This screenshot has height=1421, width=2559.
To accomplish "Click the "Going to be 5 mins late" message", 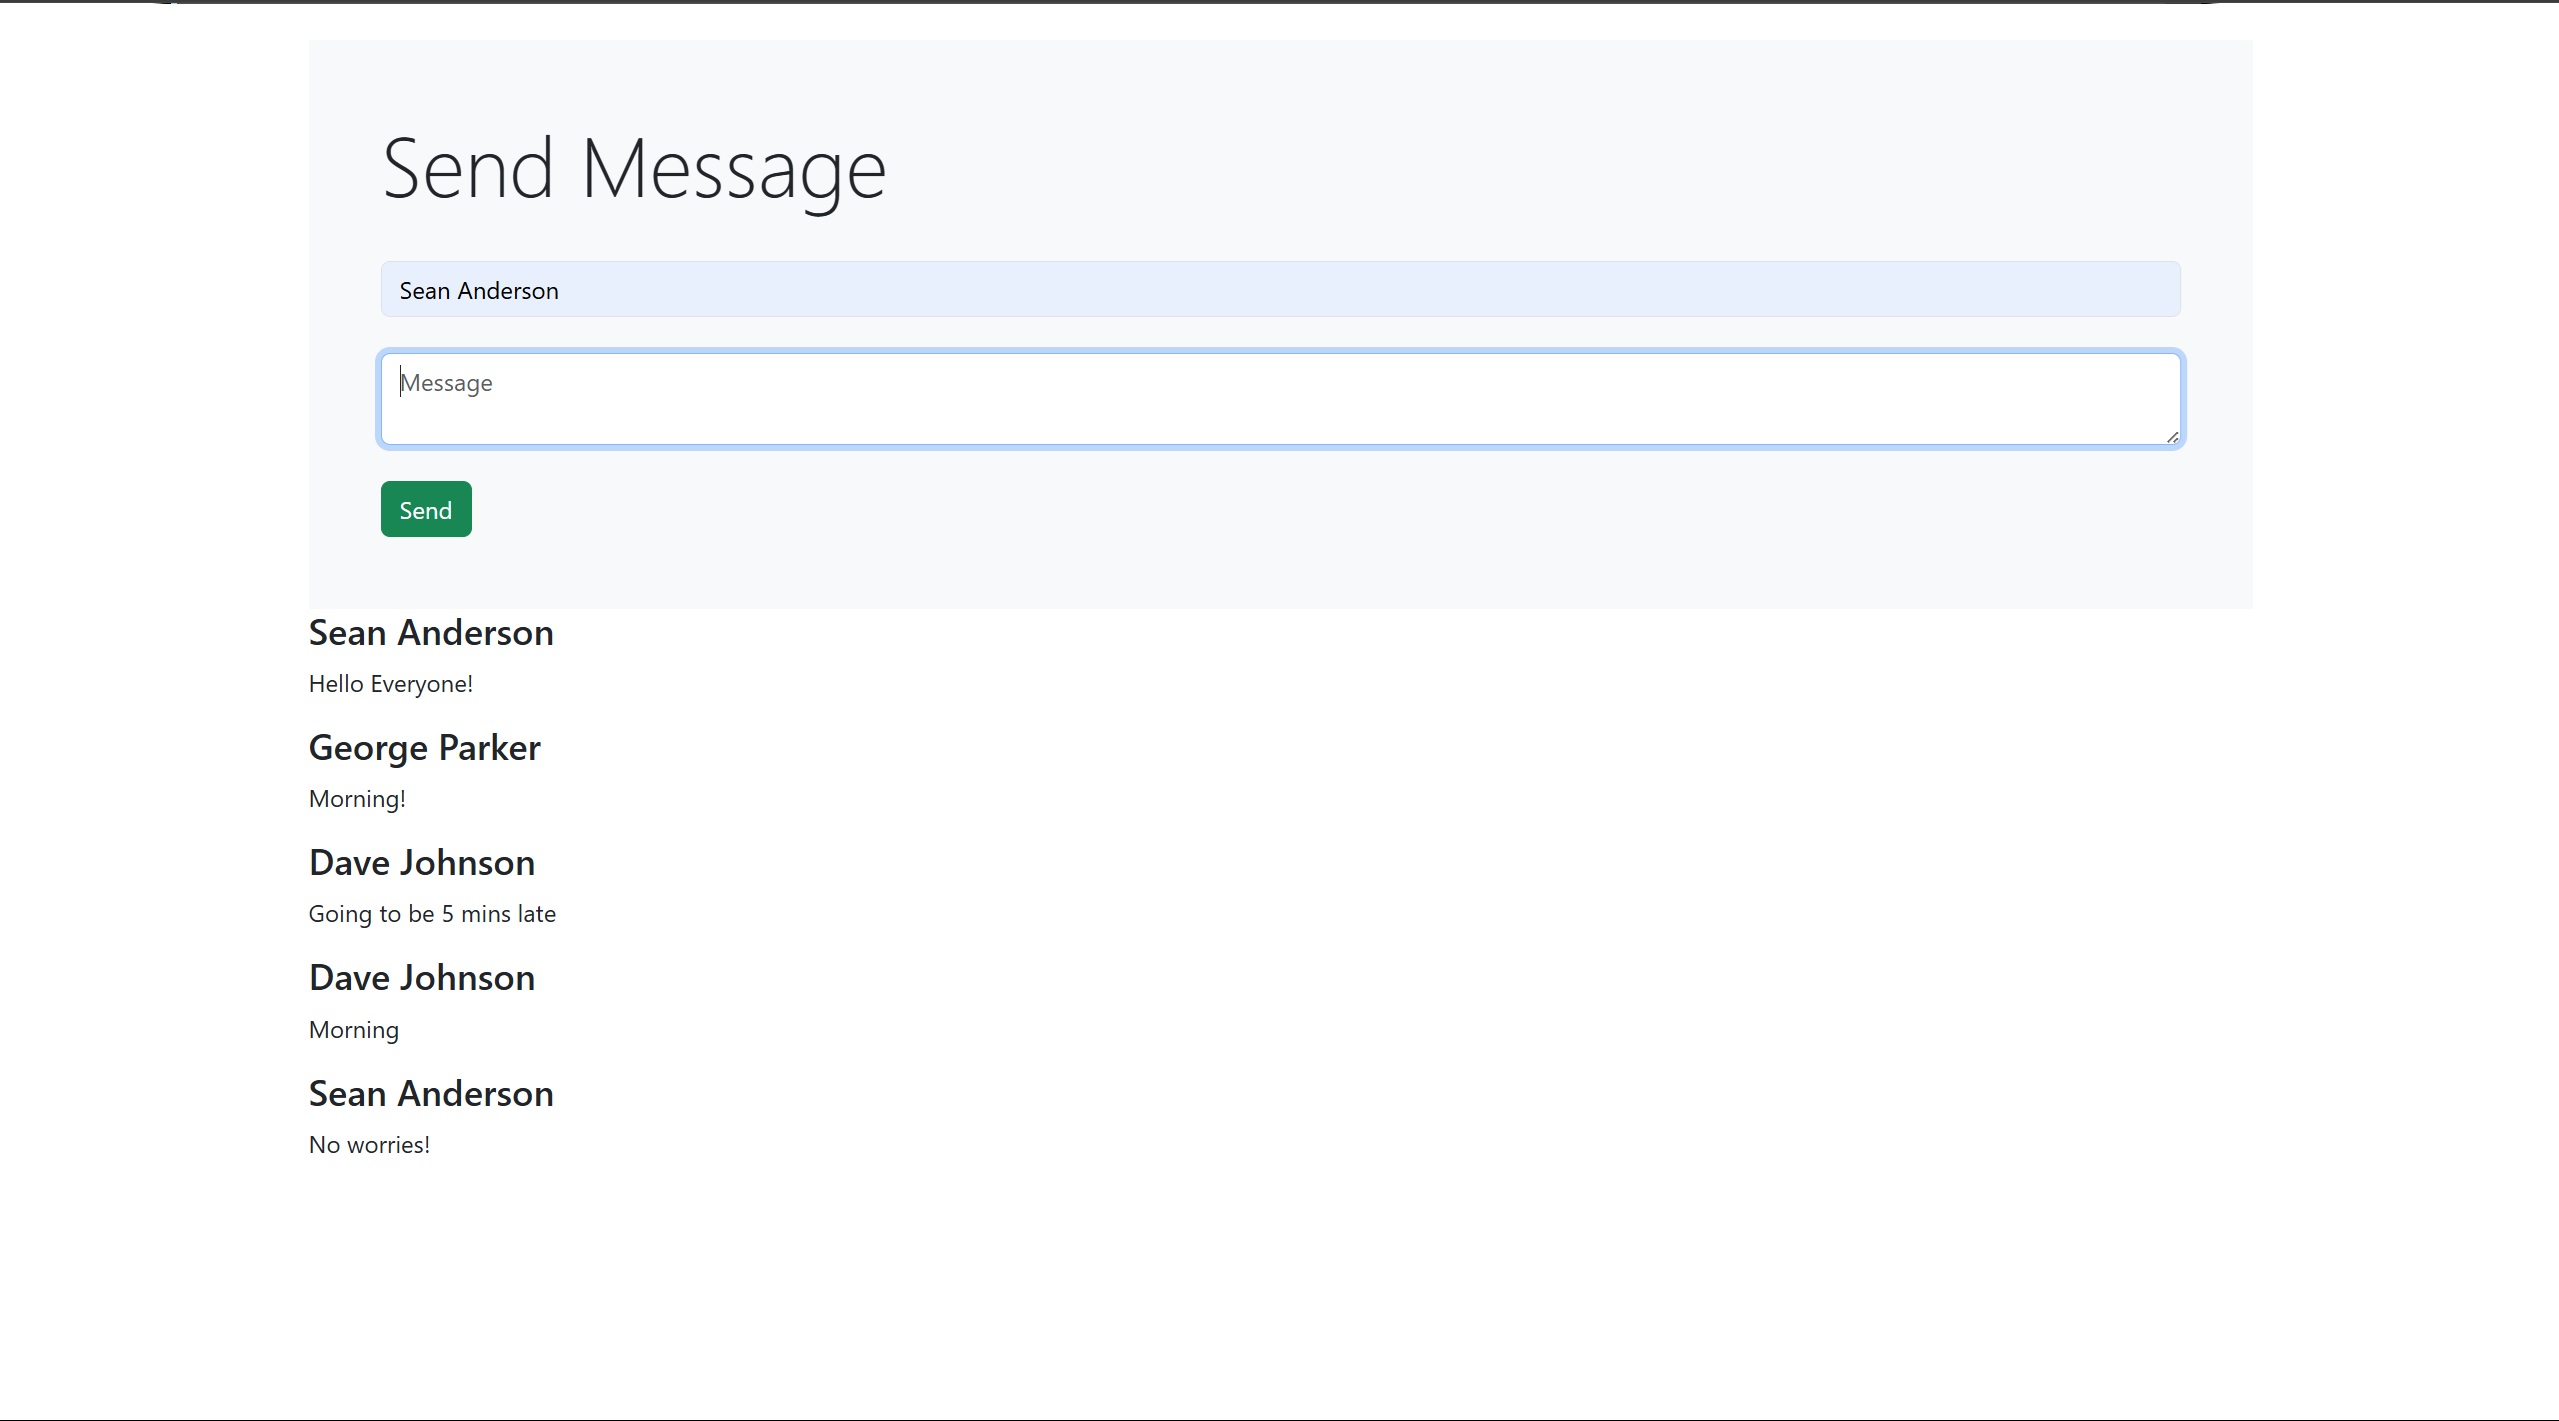I will (x=432, y=914).
